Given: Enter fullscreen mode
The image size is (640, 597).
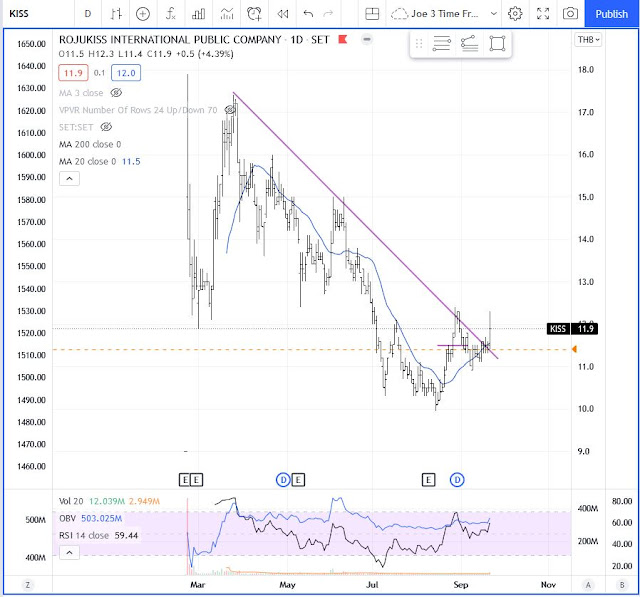Looking at the screenshot, I should tap(543, 14).
